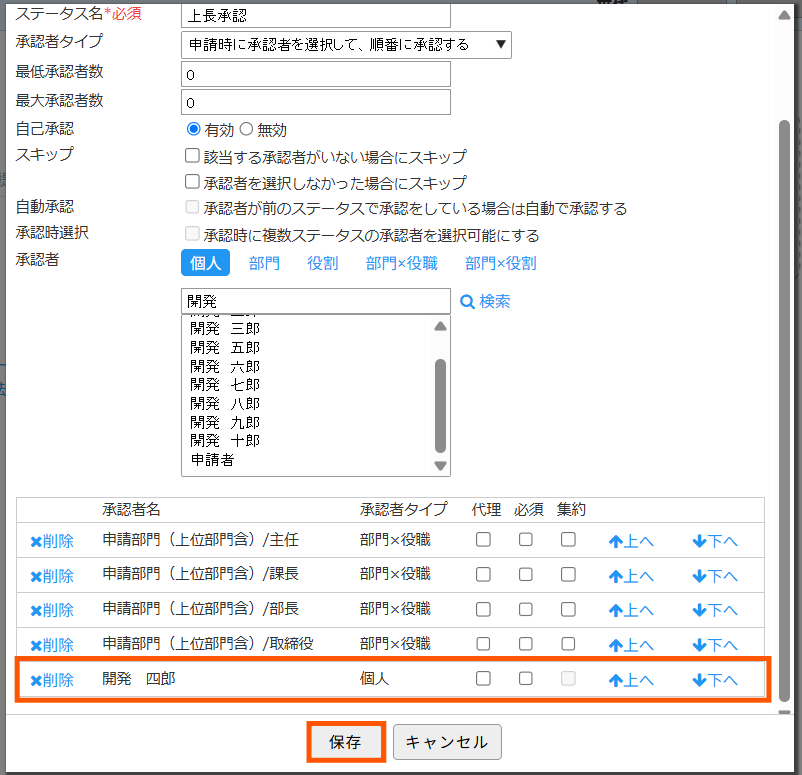Click the 最大承認者数 input field
This screenshot has height=775, width=802.
(x=316, y=102)
